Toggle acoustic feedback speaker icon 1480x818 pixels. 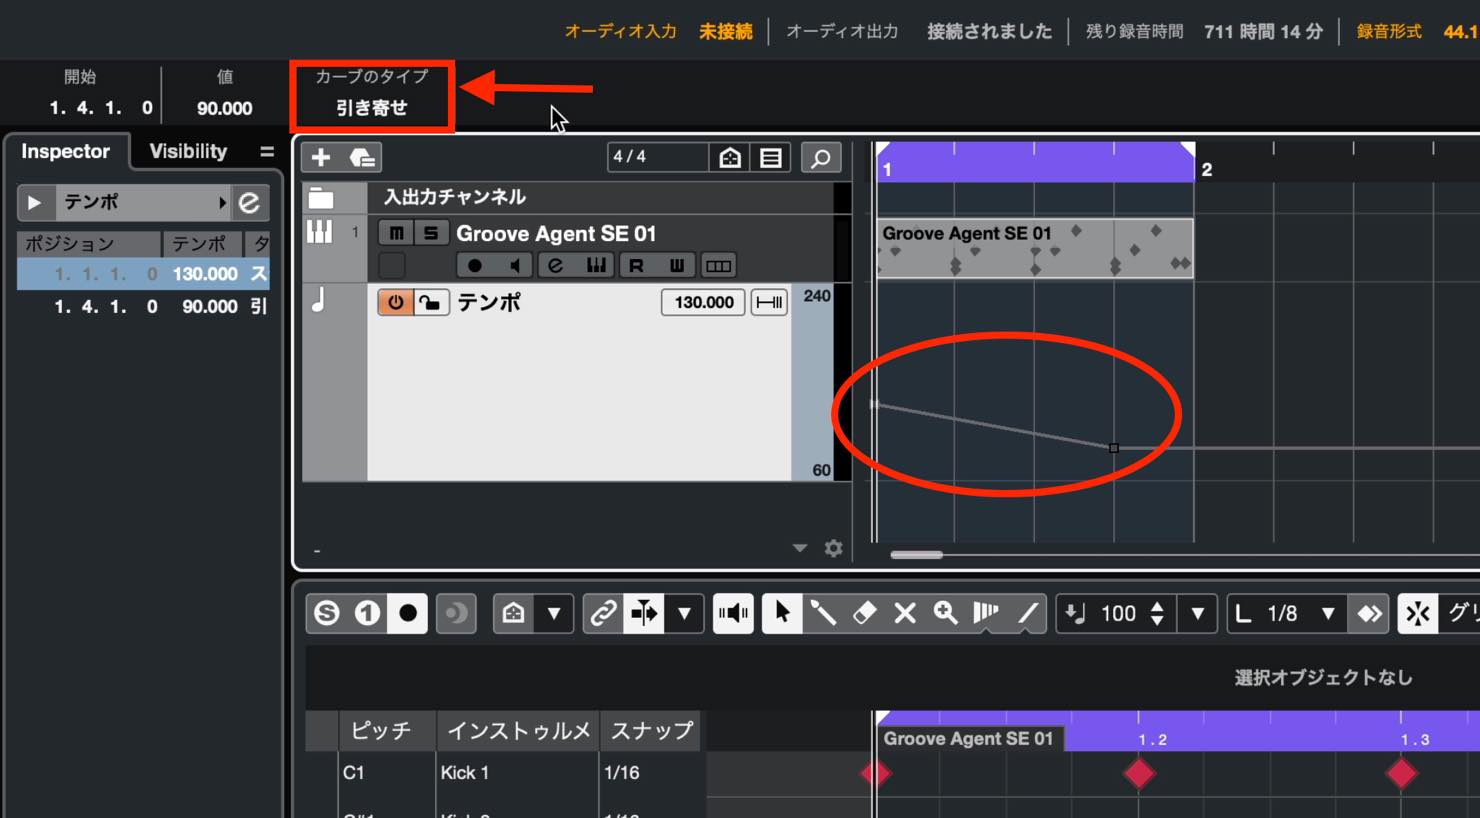click(x=733, y=613)
